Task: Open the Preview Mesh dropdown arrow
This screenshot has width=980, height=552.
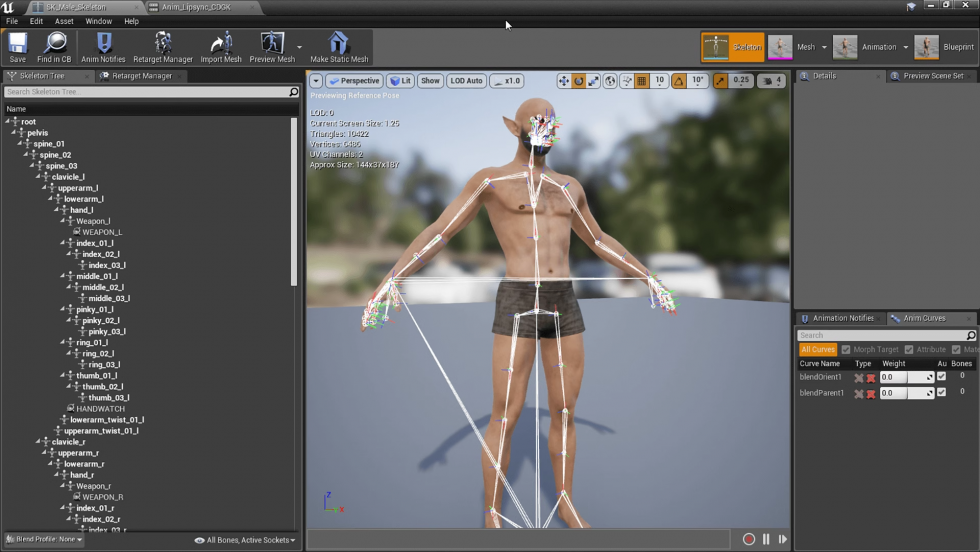Action: pyautogui.click(x=299, y=47)
